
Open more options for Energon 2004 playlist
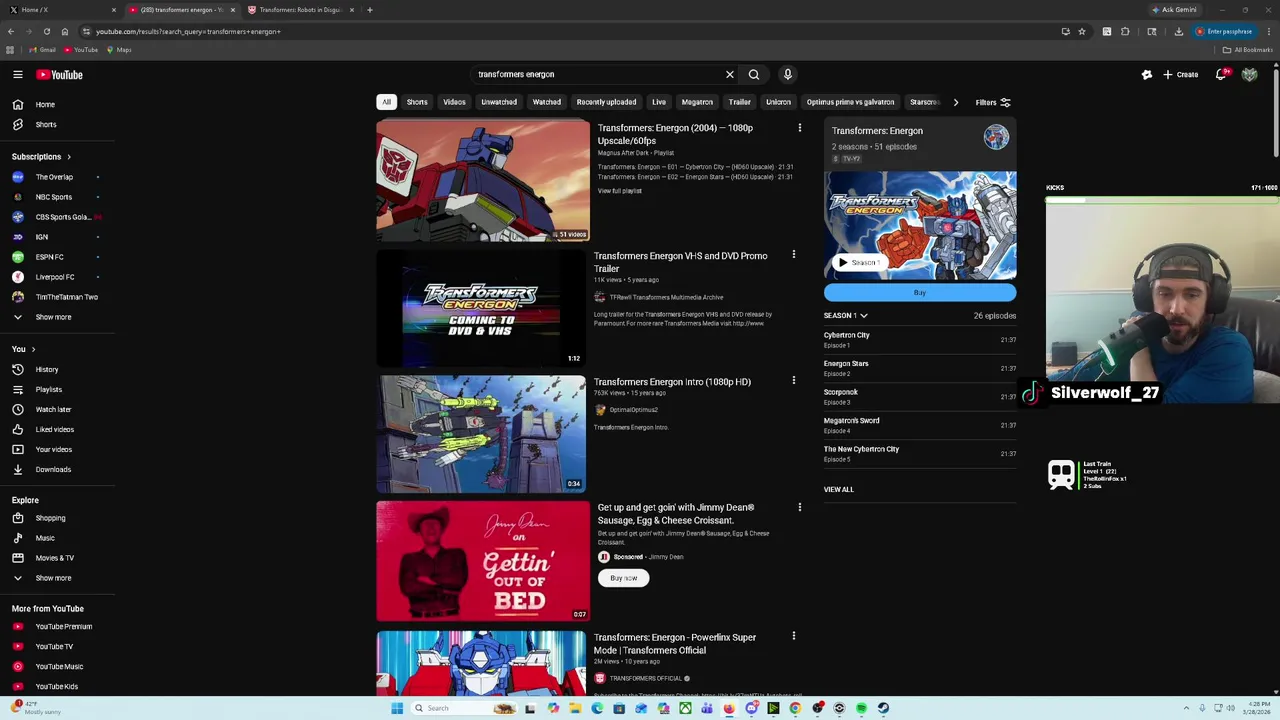pos(799,128)
